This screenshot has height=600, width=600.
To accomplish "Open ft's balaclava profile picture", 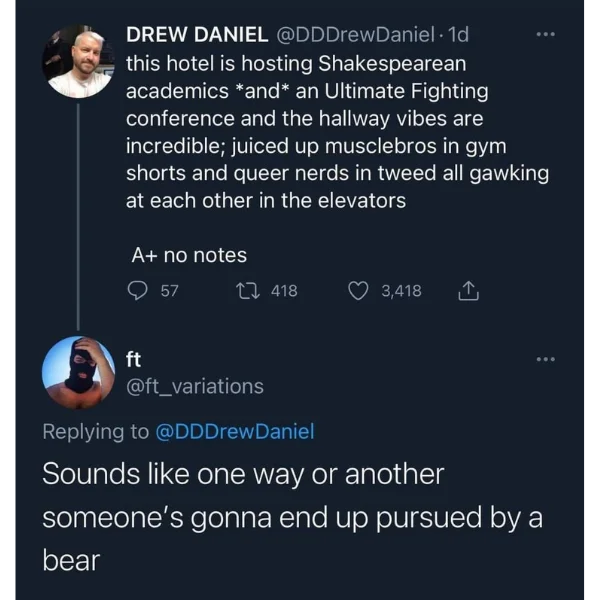I will tap(78, 372).
